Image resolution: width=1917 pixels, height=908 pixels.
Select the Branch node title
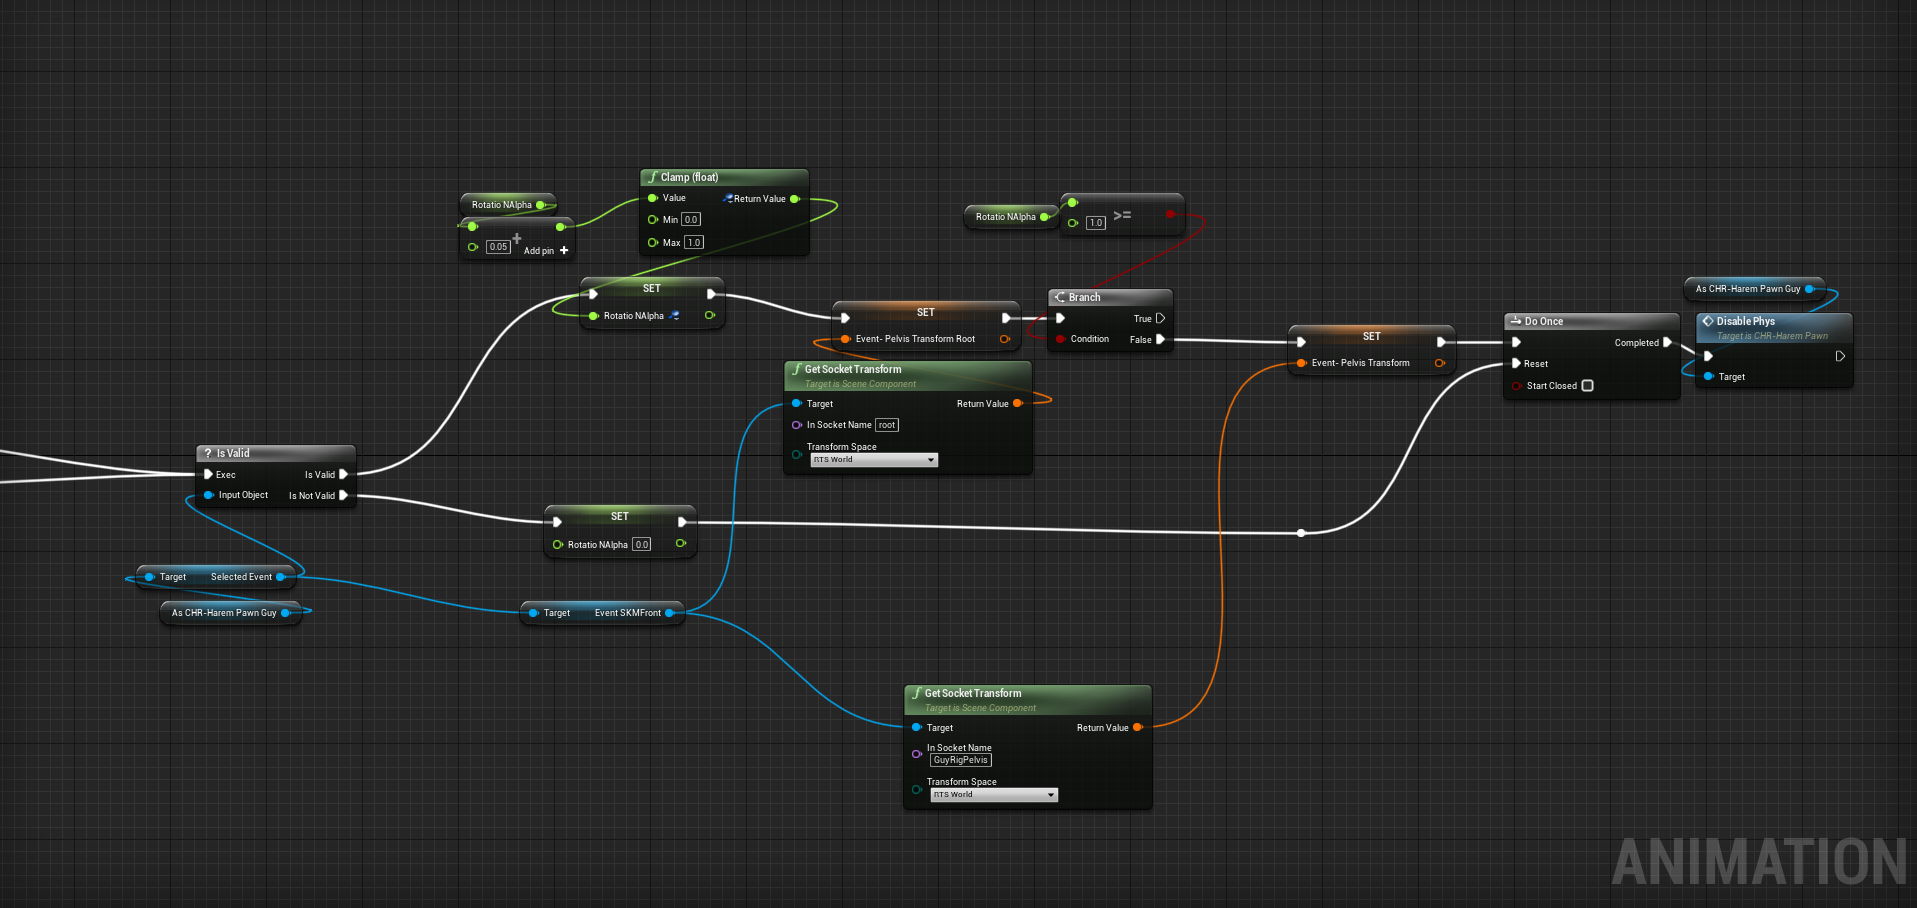point(1084,297)
